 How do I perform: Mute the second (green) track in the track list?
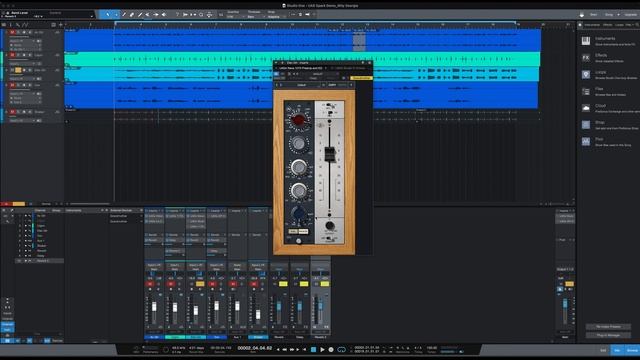[12, 55]
